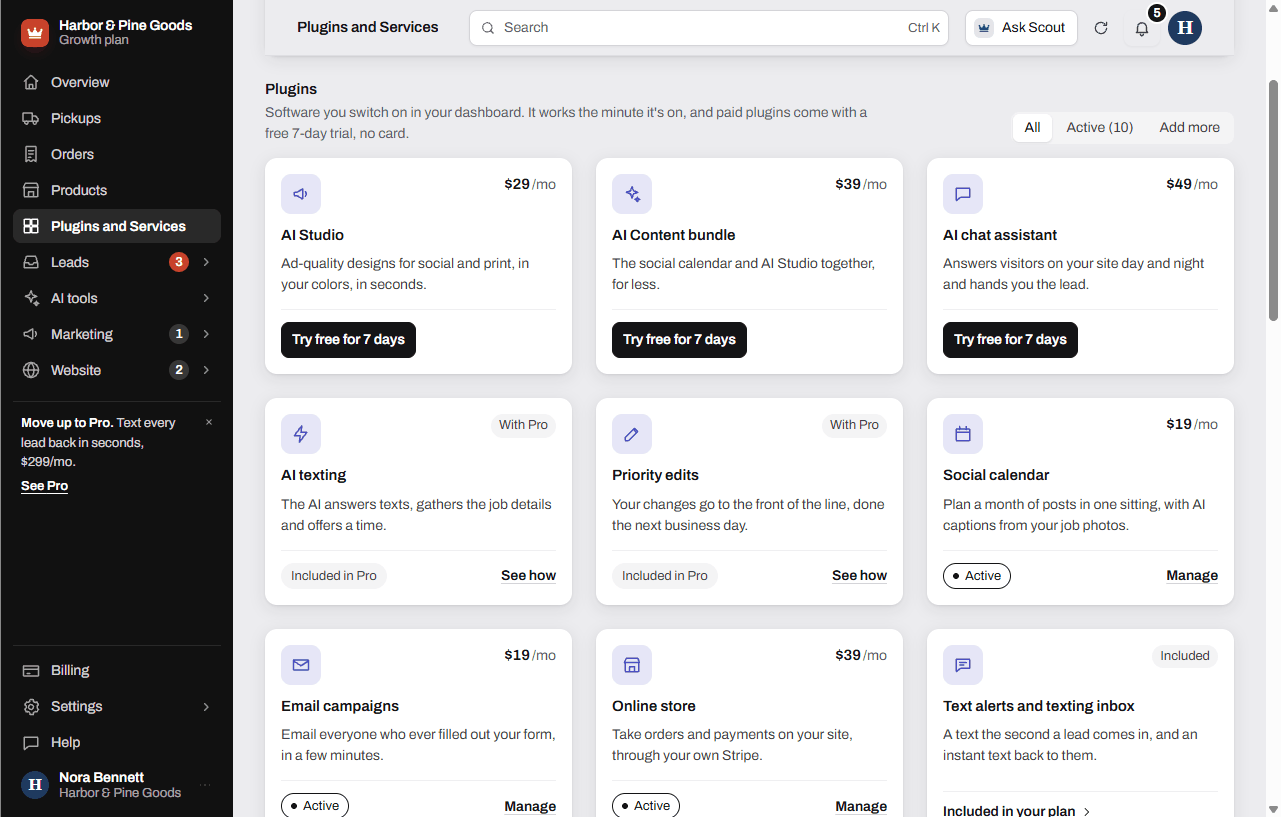This screenshot has width=1281, height=817.
Task: Click the Leads inbox icon
Action: (x=31, y=262)
